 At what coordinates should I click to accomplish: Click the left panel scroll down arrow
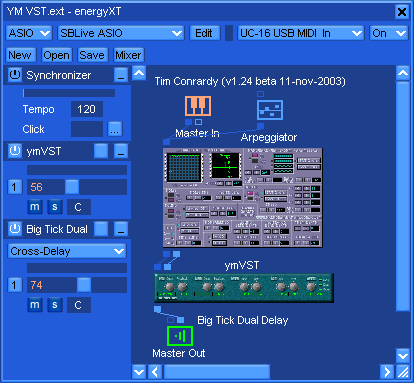click(139, 372)
